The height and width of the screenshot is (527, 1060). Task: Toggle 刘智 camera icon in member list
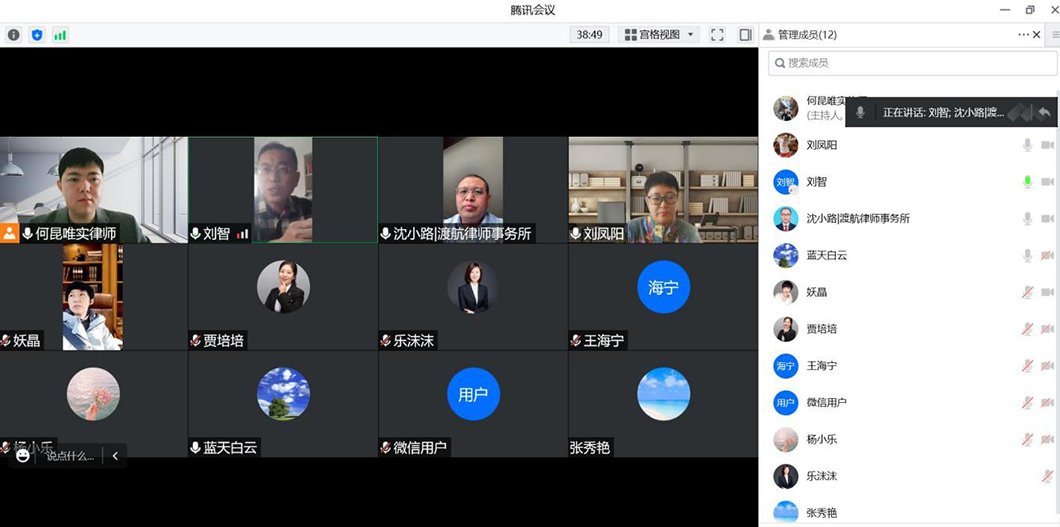(1047, 182)
